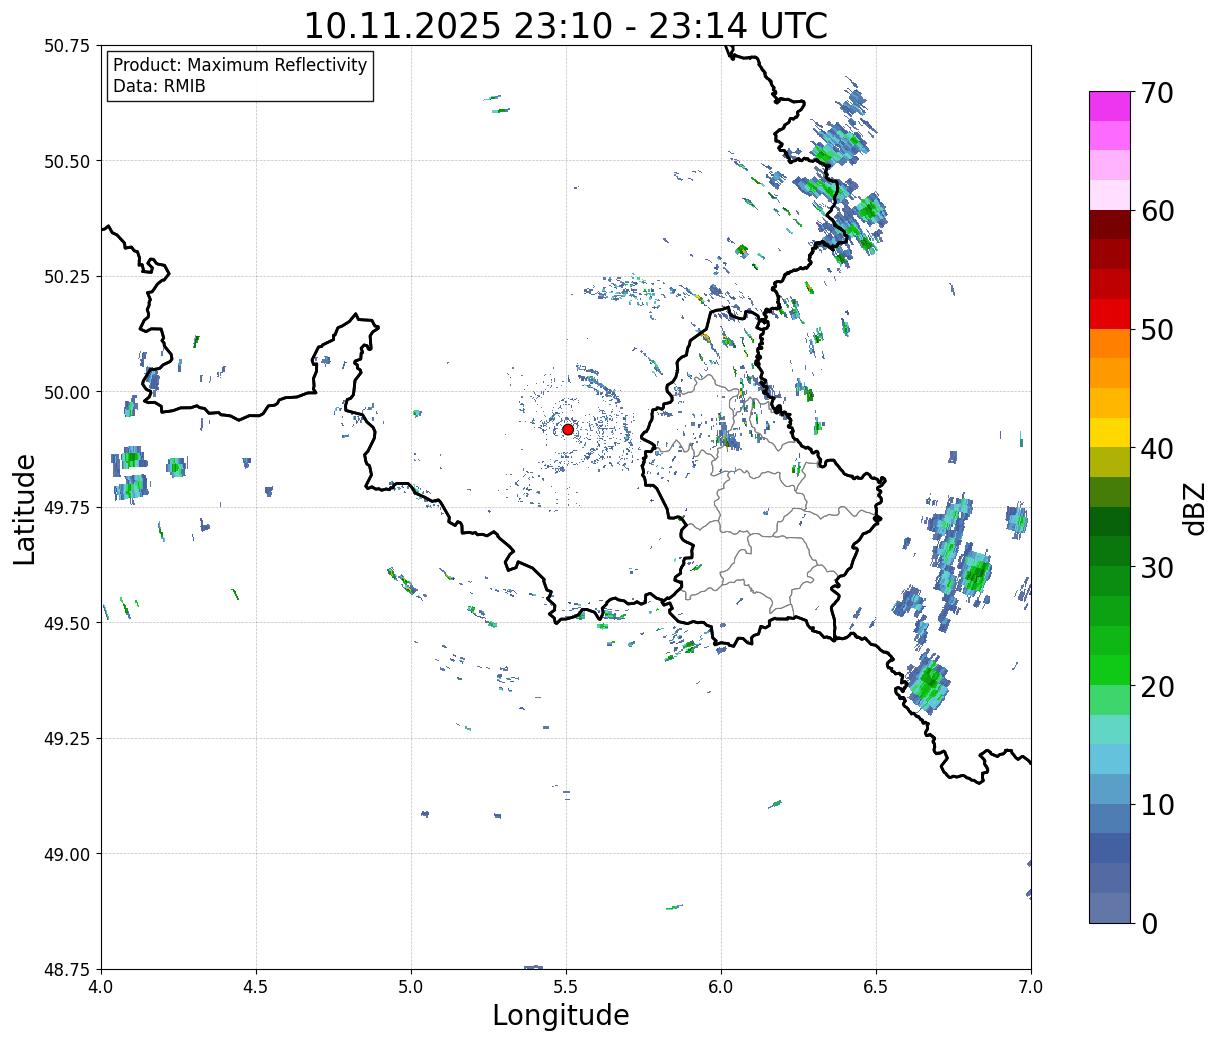
Task: Click latitude tick label 50.25
Action: point(66,277)
